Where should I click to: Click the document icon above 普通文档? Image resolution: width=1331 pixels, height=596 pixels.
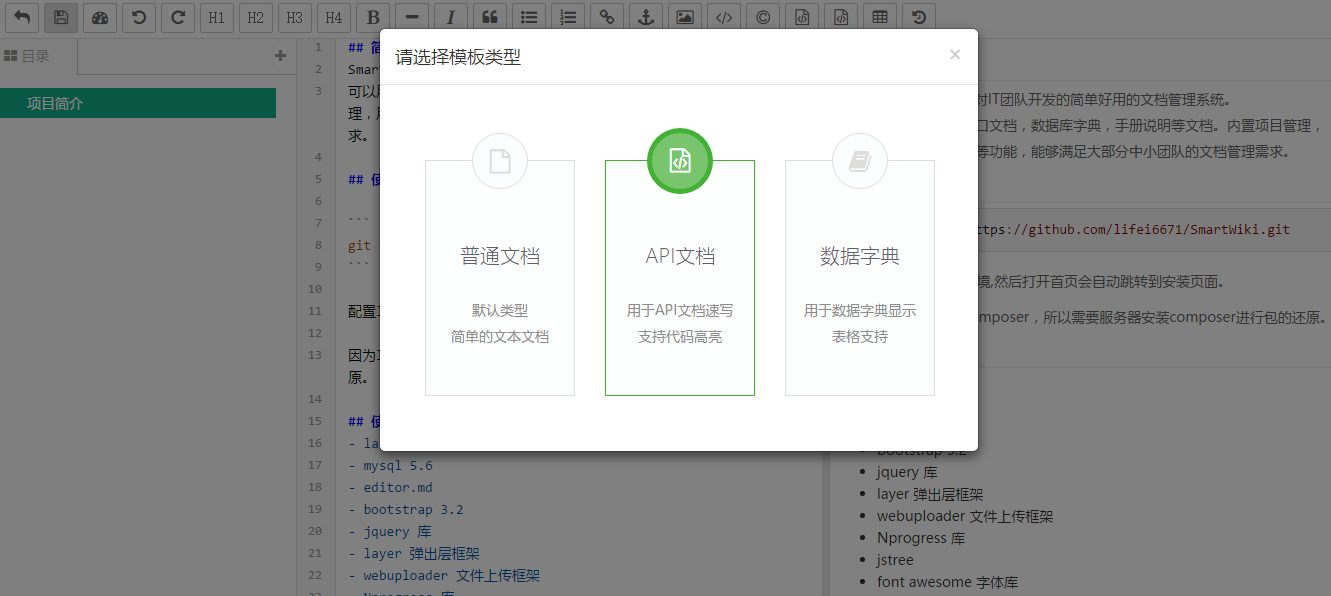point(500,161)
